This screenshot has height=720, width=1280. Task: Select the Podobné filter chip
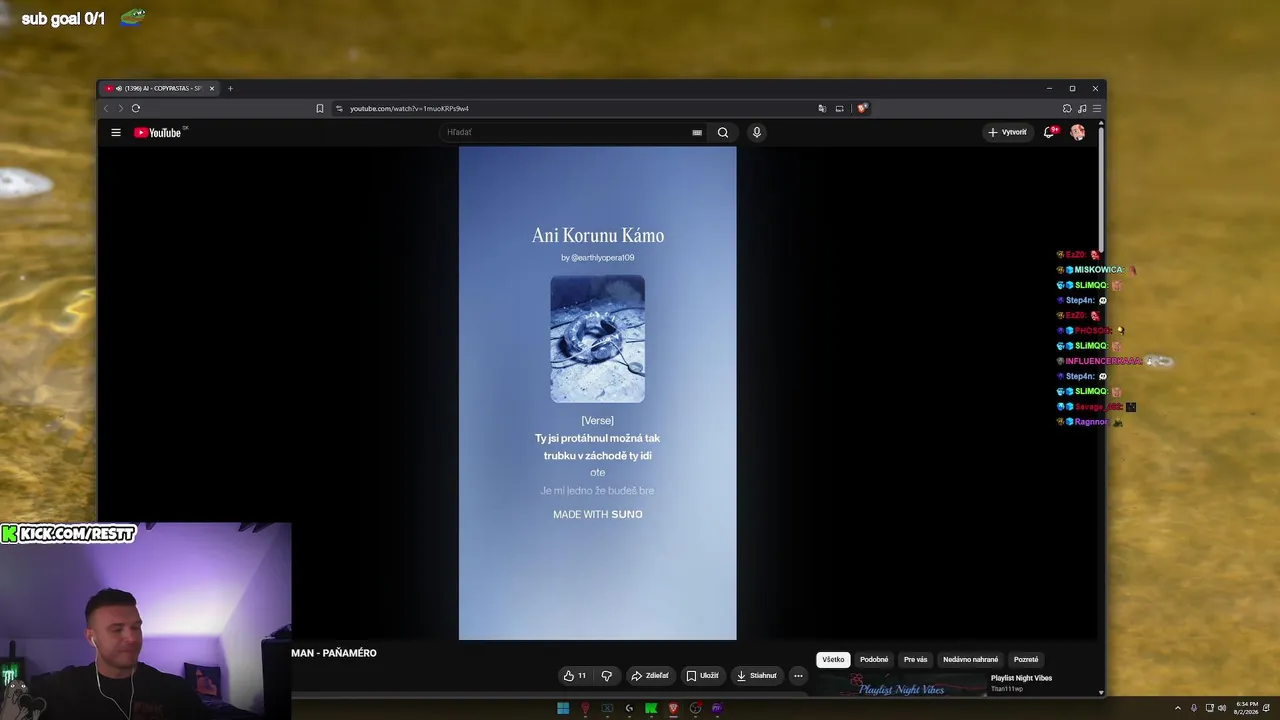click(x=874, y=660)
